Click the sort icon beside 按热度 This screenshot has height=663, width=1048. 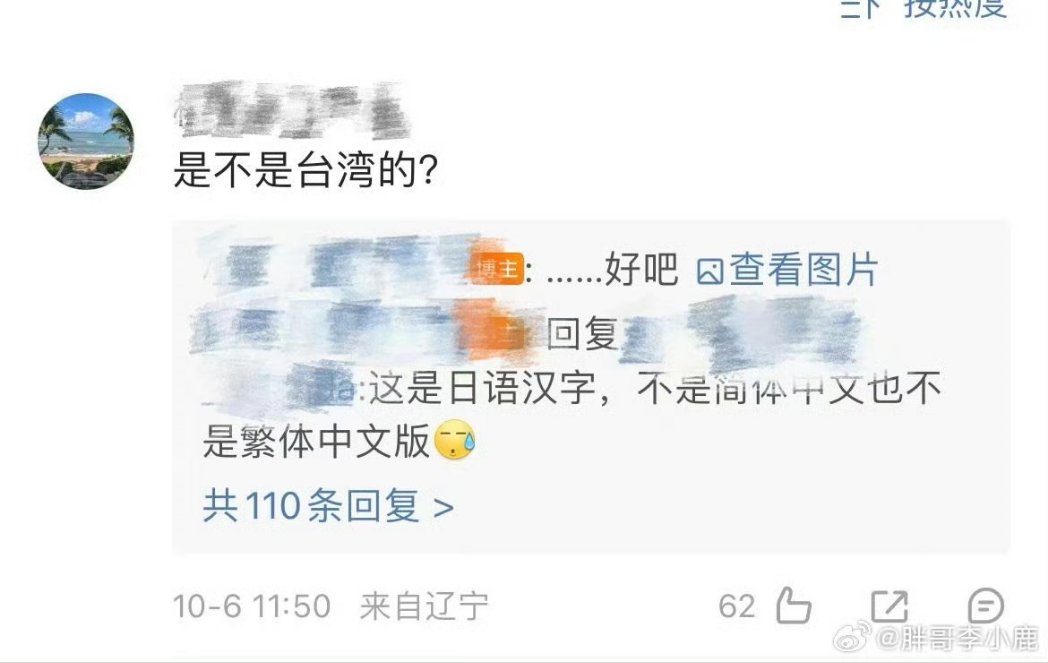tap(860, 8)
